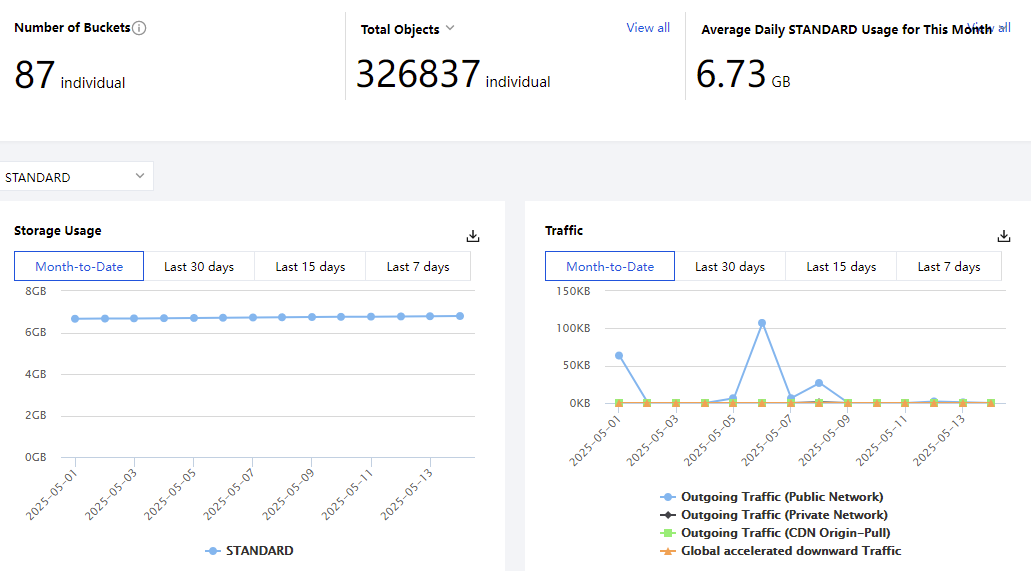
Task: Expand the Total Objects dropdown arrow
Action: click(x=450, y=29)
